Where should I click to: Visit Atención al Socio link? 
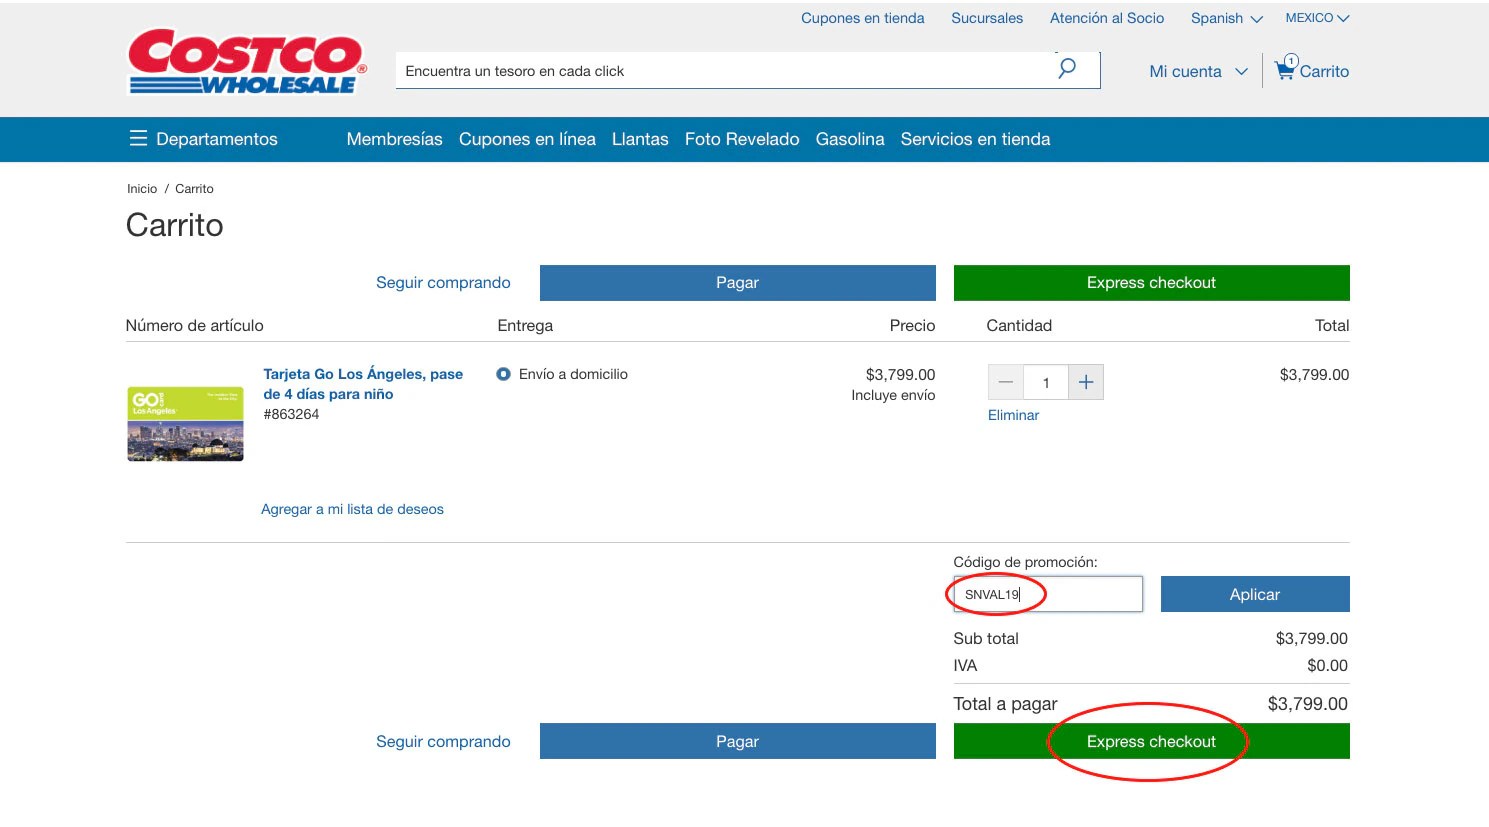click(1107, 18)
